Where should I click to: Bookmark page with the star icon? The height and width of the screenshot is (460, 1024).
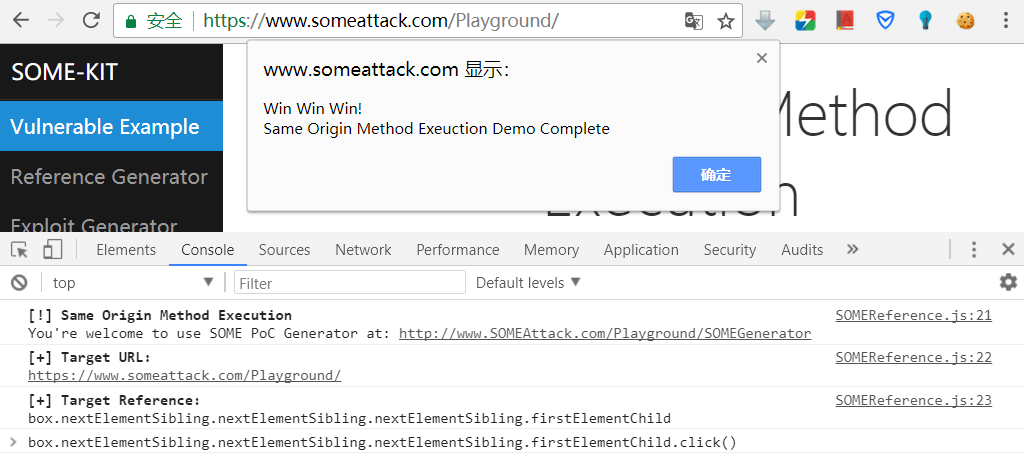[x=726, y=22]
